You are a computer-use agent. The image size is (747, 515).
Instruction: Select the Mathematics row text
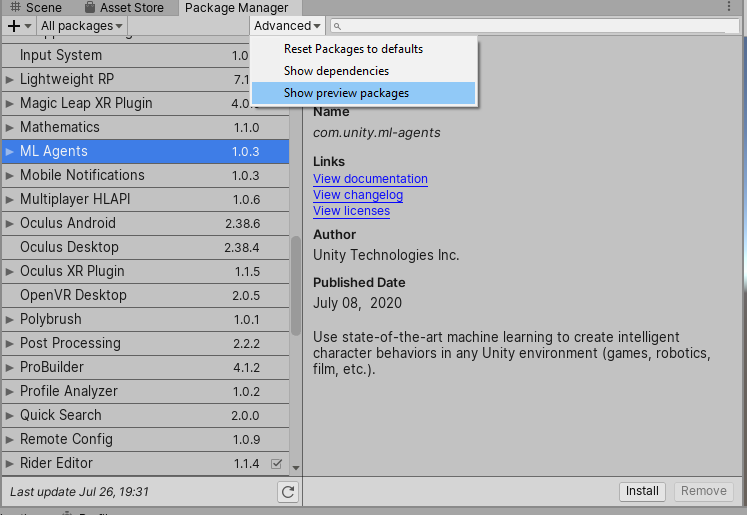pos(60,127)
